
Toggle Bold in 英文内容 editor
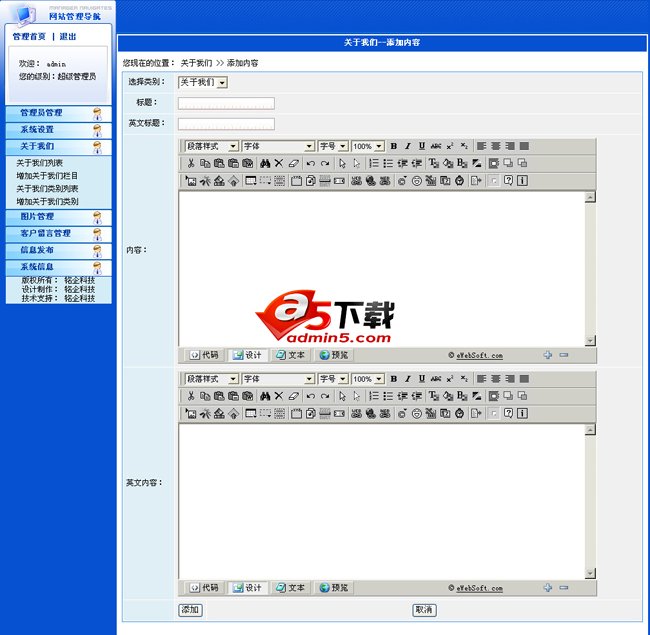point(394,378)
